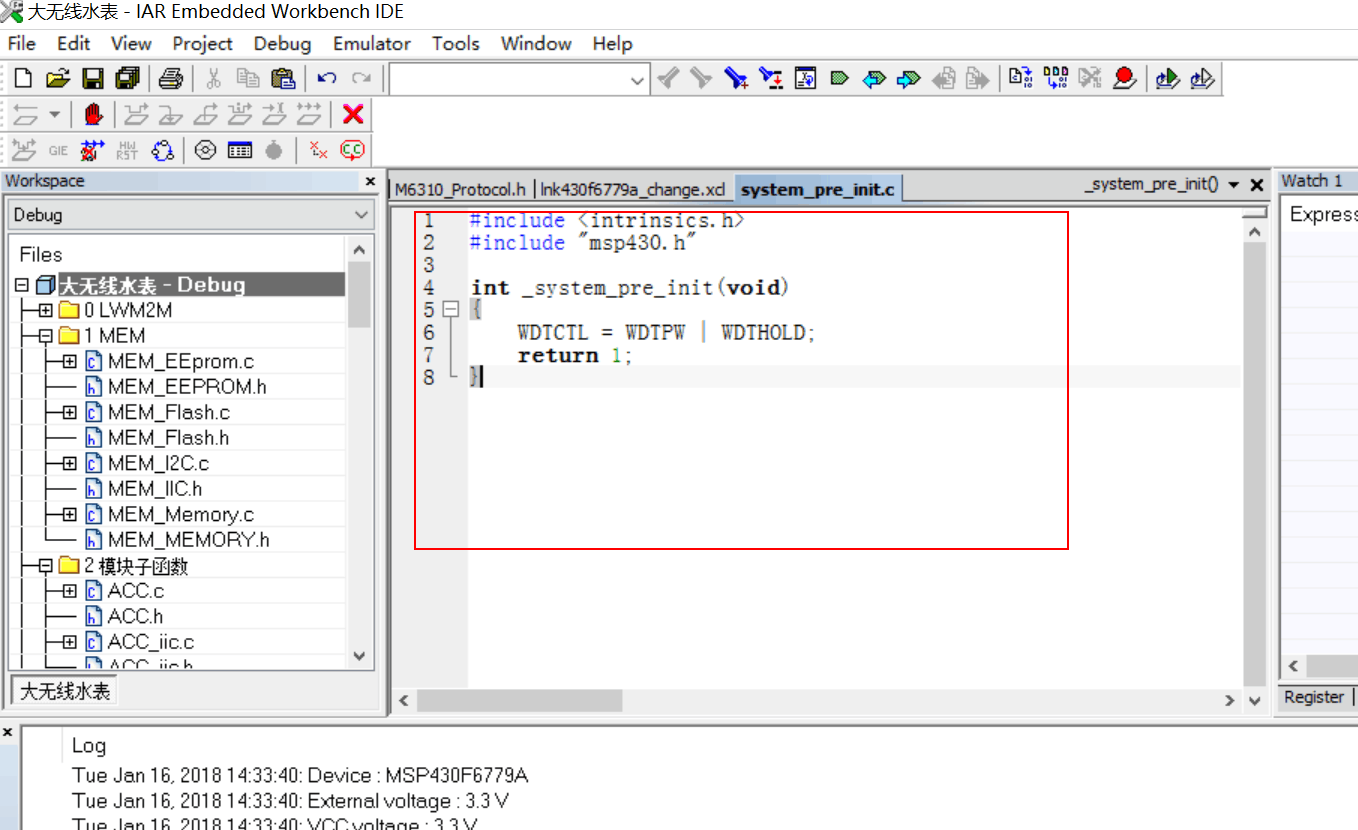
Task: Toggle bookmark with green tag icon
Action: pyautogui.click(x=840, y=78)
